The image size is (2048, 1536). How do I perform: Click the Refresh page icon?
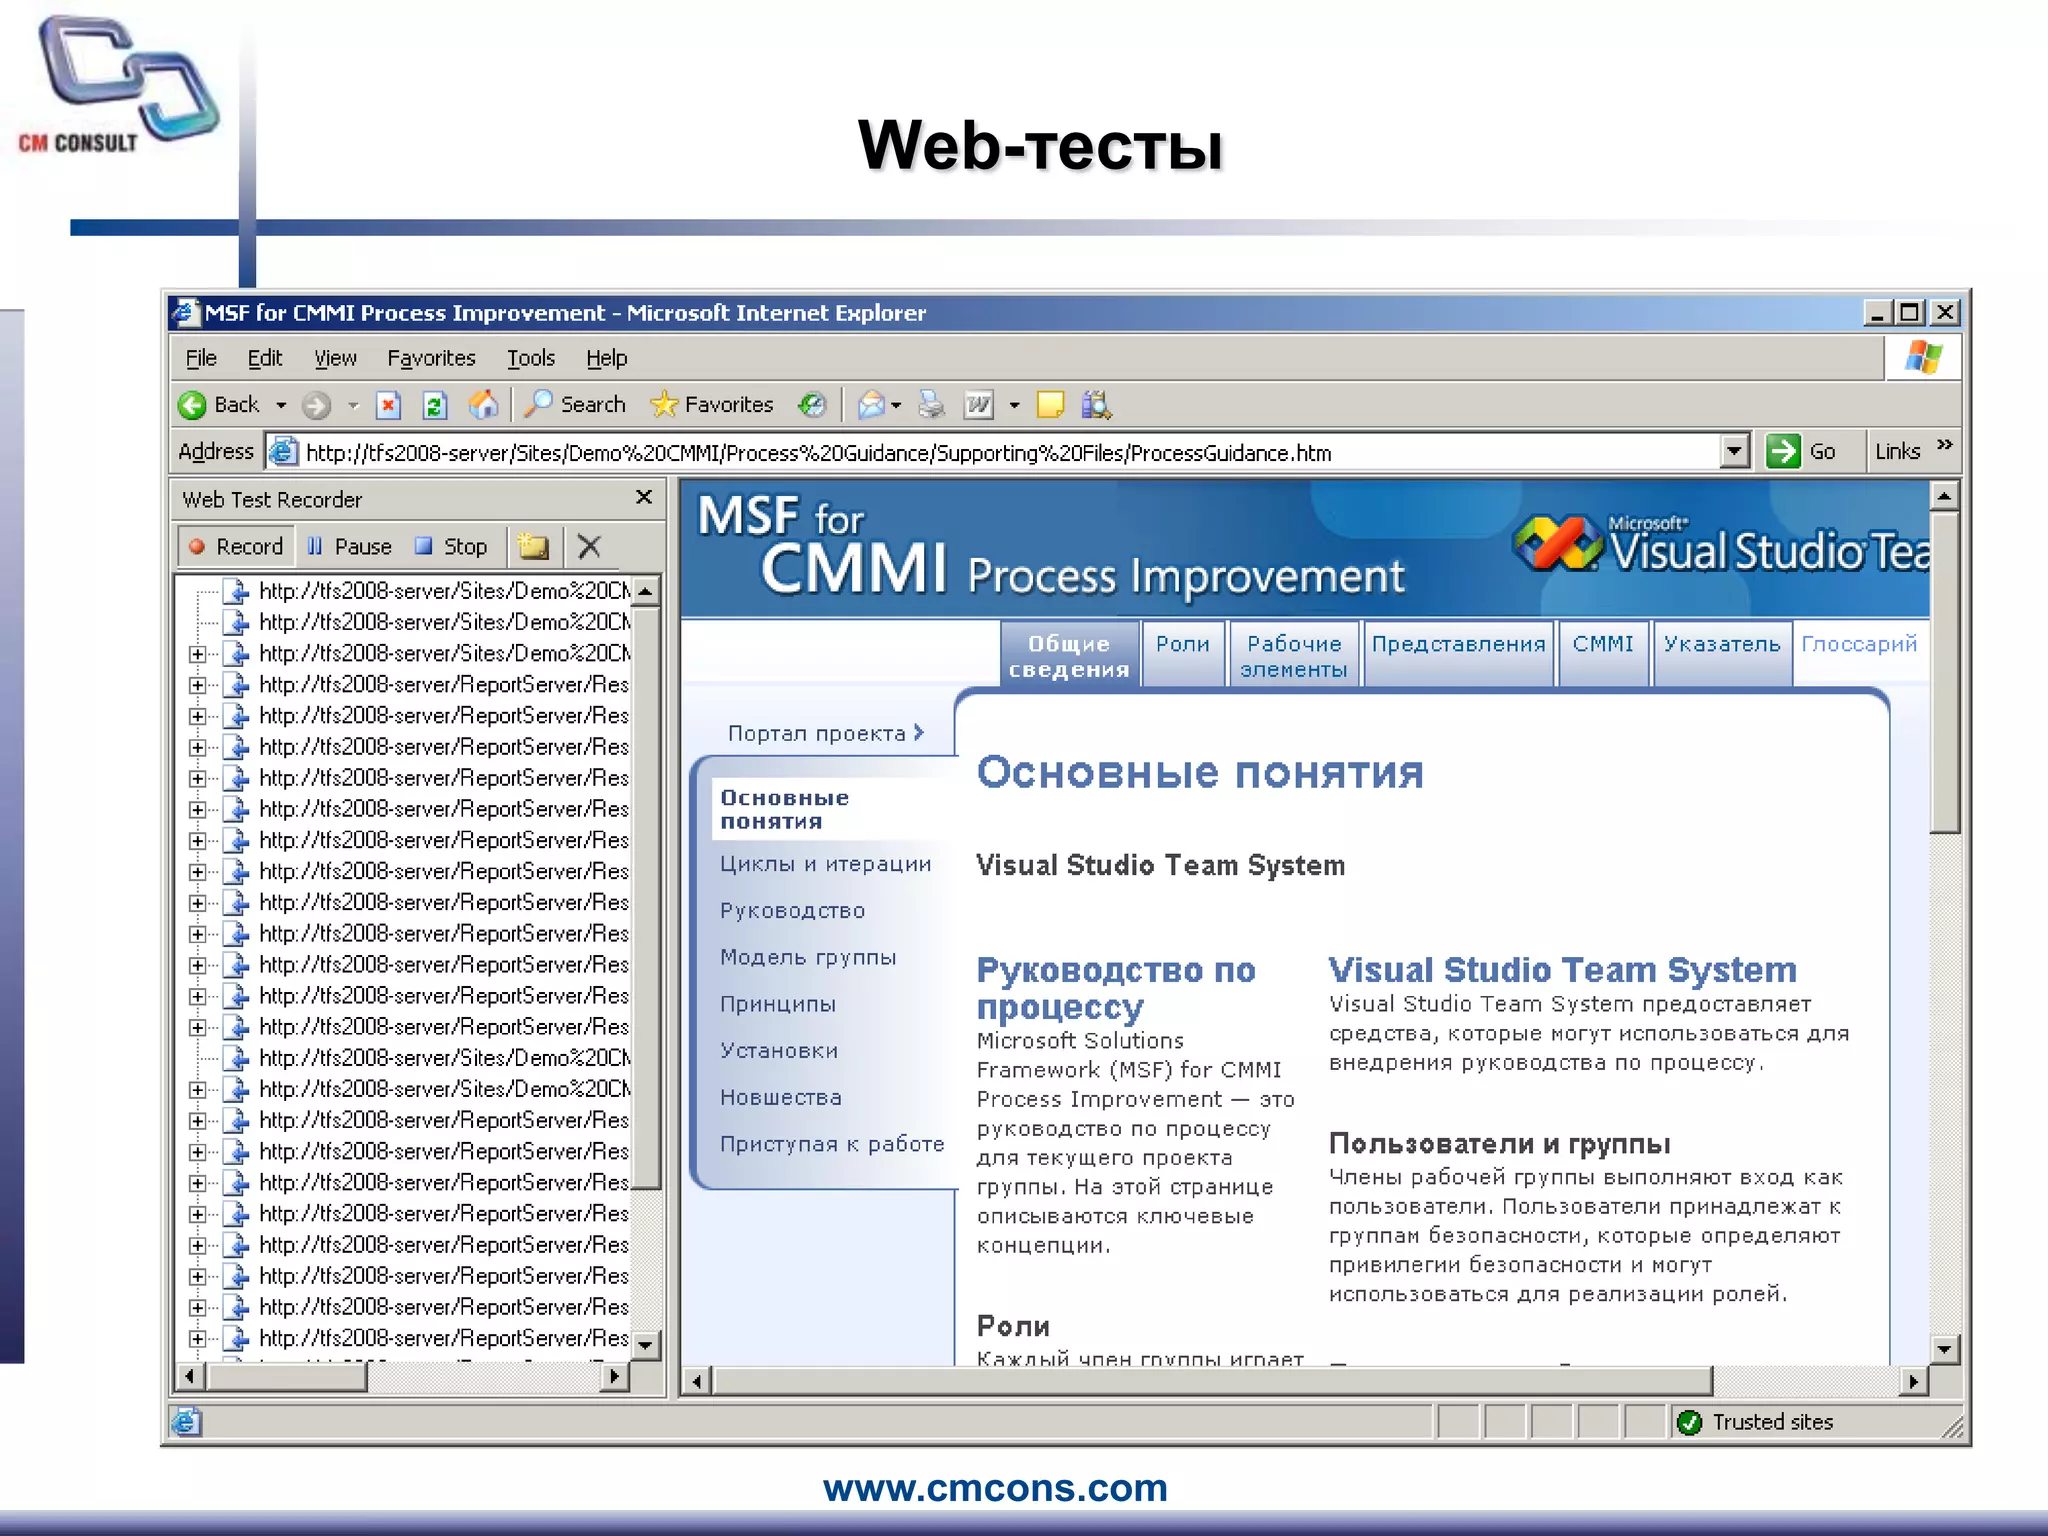(435, 405)
